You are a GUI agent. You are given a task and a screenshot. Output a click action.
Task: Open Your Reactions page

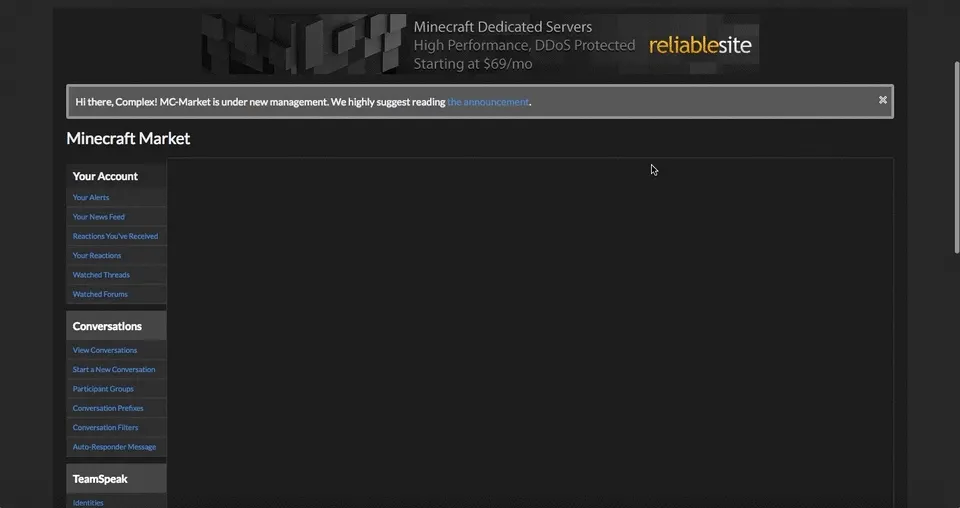(x=97, y=255)
